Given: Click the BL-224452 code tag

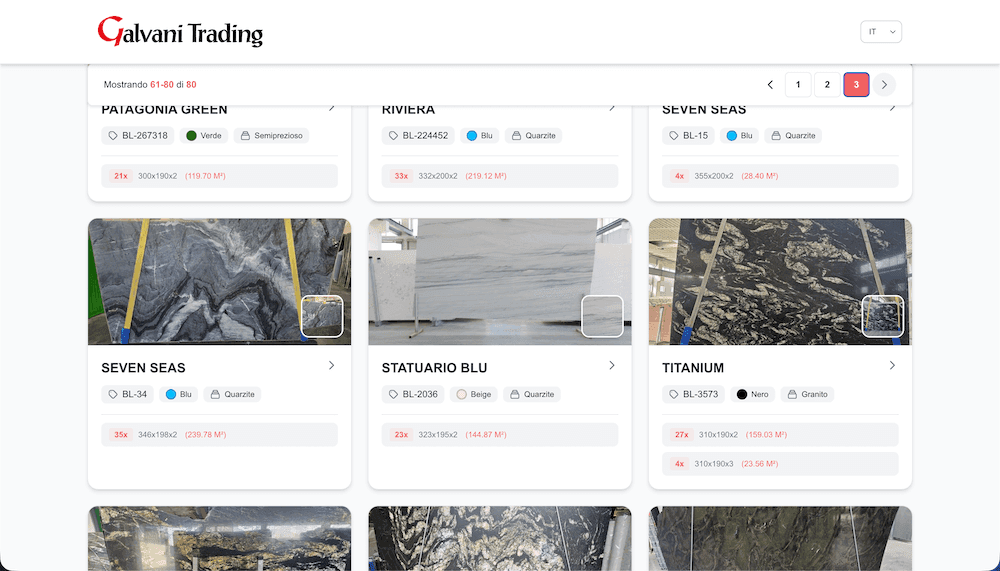Looking at the screenshot, I should [x=418, y=136].
